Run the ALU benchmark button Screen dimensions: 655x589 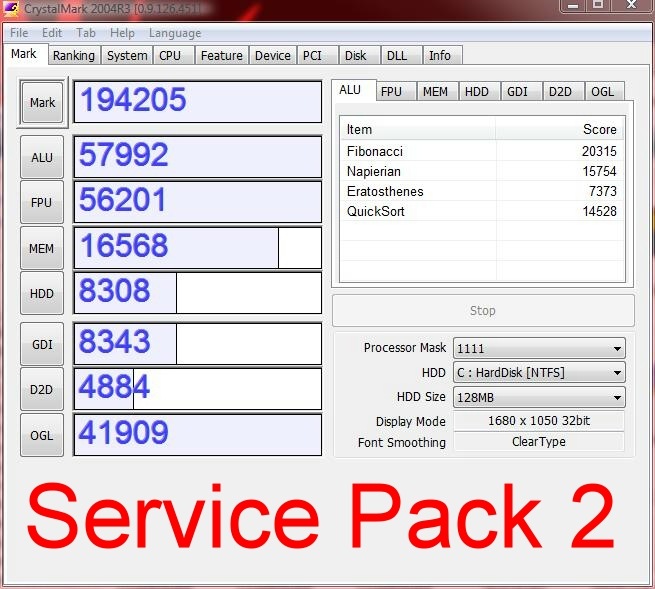[x=42, y=157]
